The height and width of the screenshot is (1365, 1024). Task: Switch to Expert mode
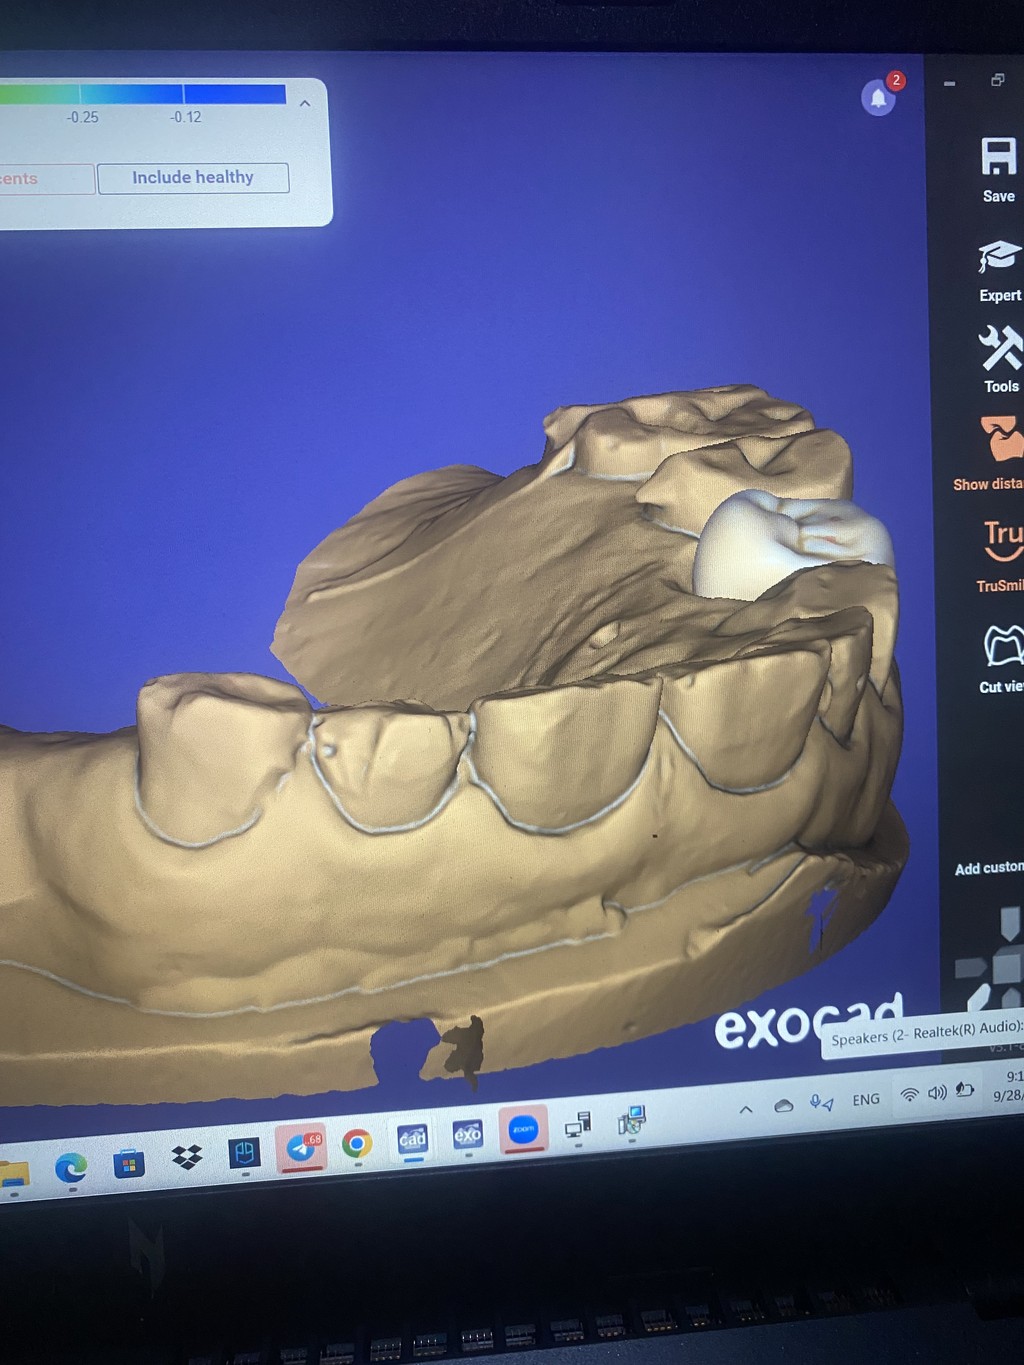tap(999, 256)
